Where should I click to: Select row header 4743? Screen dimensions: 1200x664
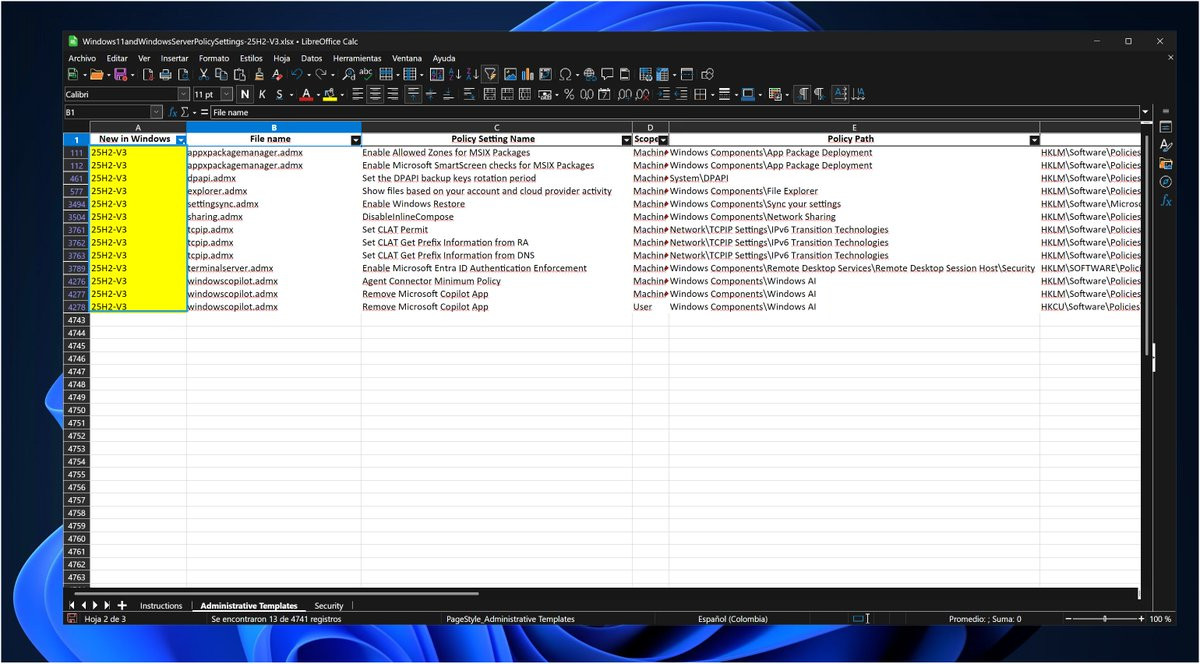pos(76,320)
